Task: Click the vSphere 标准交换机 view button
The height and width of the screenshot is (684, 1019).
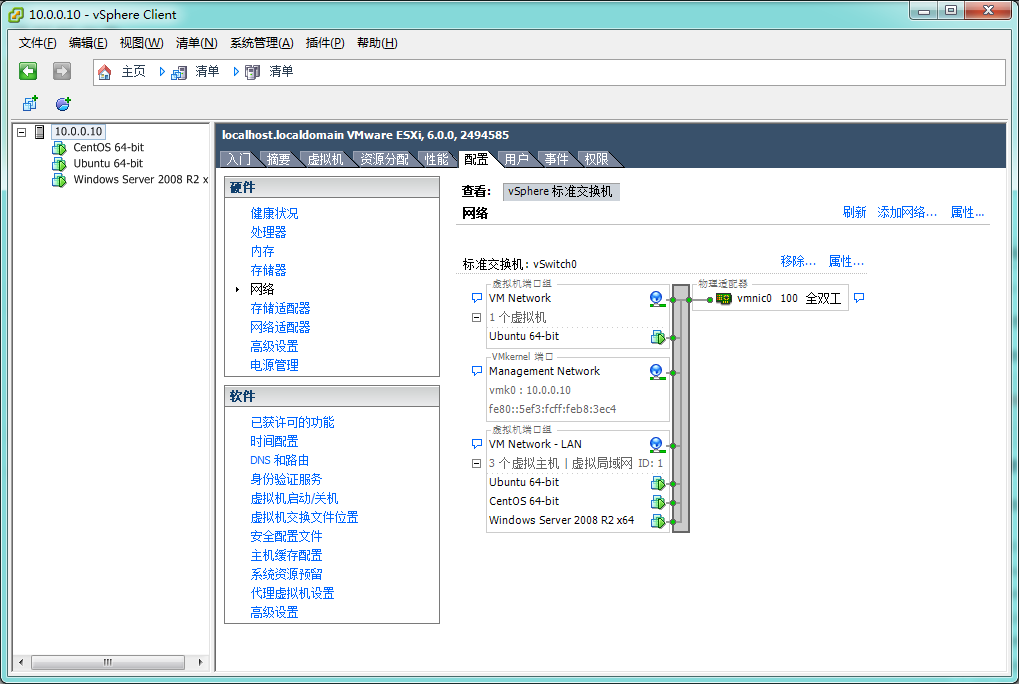Action: pos(561,192)
